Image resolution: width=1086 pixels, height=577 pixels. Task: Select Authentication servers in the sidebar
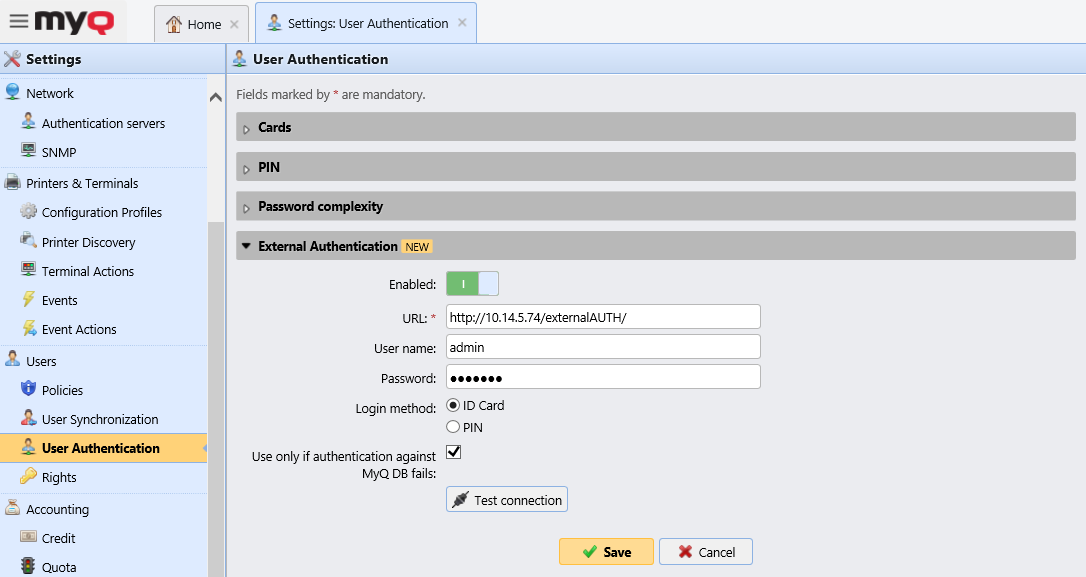pos(103,122)
